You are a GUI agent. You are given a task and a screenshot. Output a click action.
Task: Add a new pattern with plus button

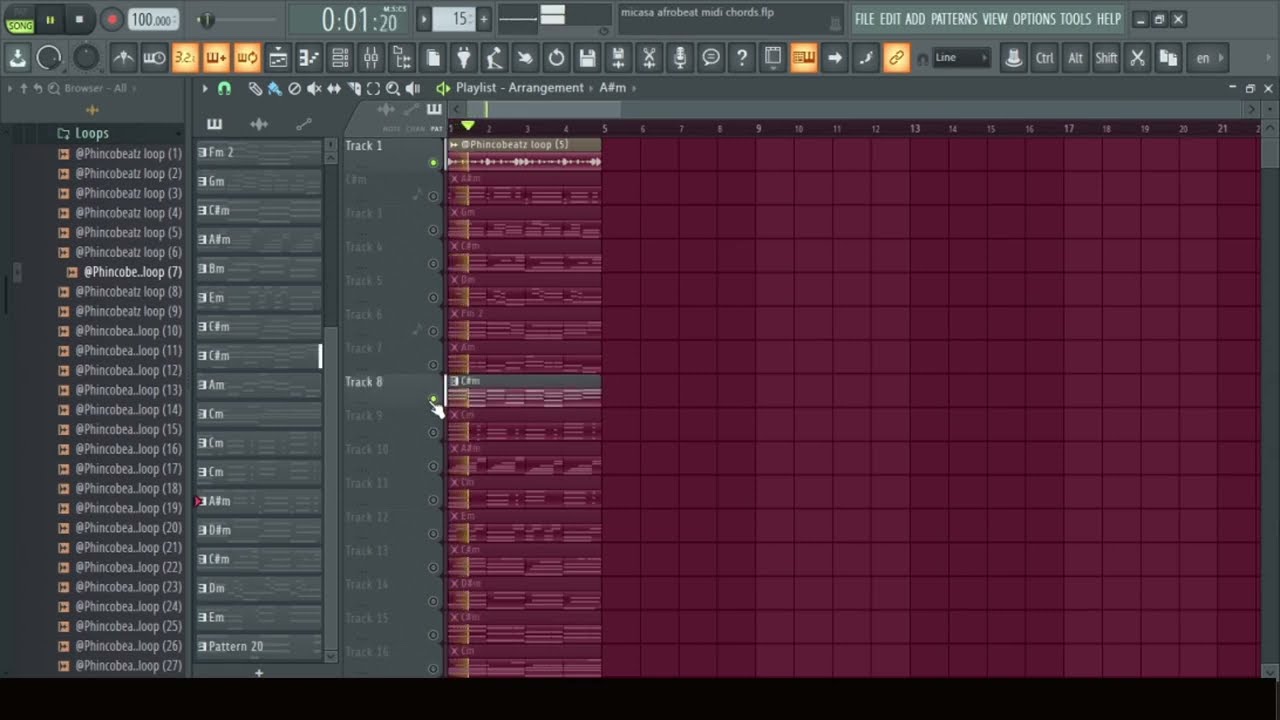pyautogui.click(x=483, y=19)
